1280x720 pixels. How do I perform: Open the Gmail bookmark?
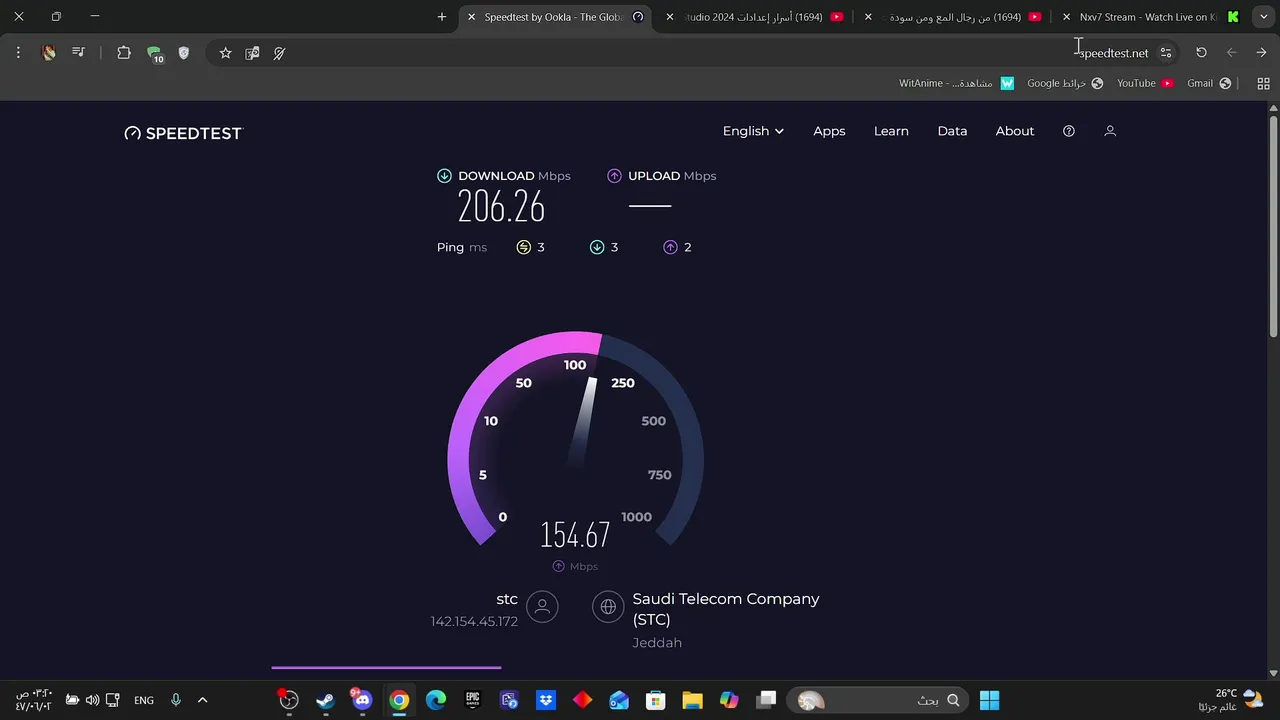pos(1209,83)
